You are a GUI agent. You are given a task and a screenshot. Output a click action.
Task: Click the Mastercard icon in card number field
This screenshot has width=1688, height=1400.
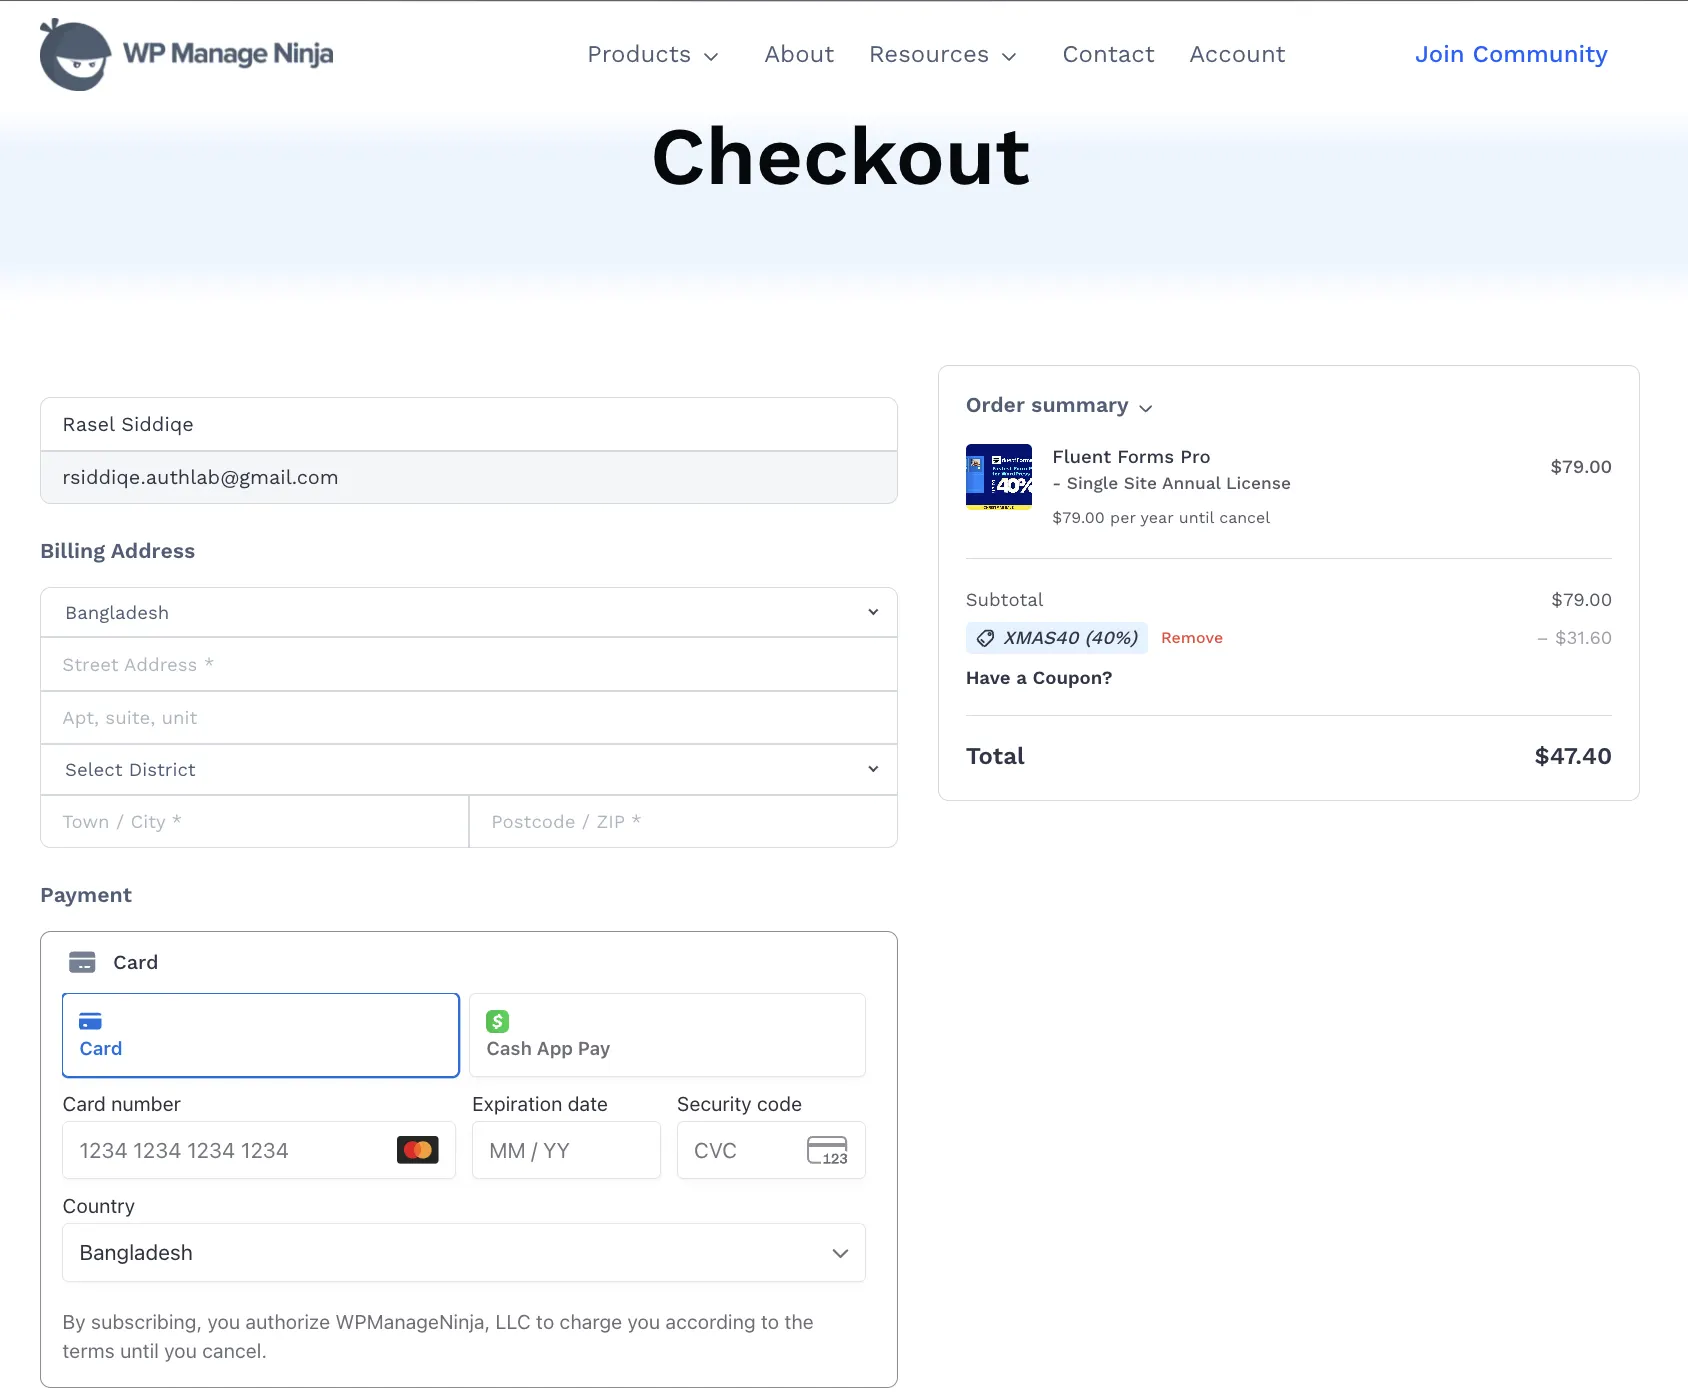(x=418, y=1149)
